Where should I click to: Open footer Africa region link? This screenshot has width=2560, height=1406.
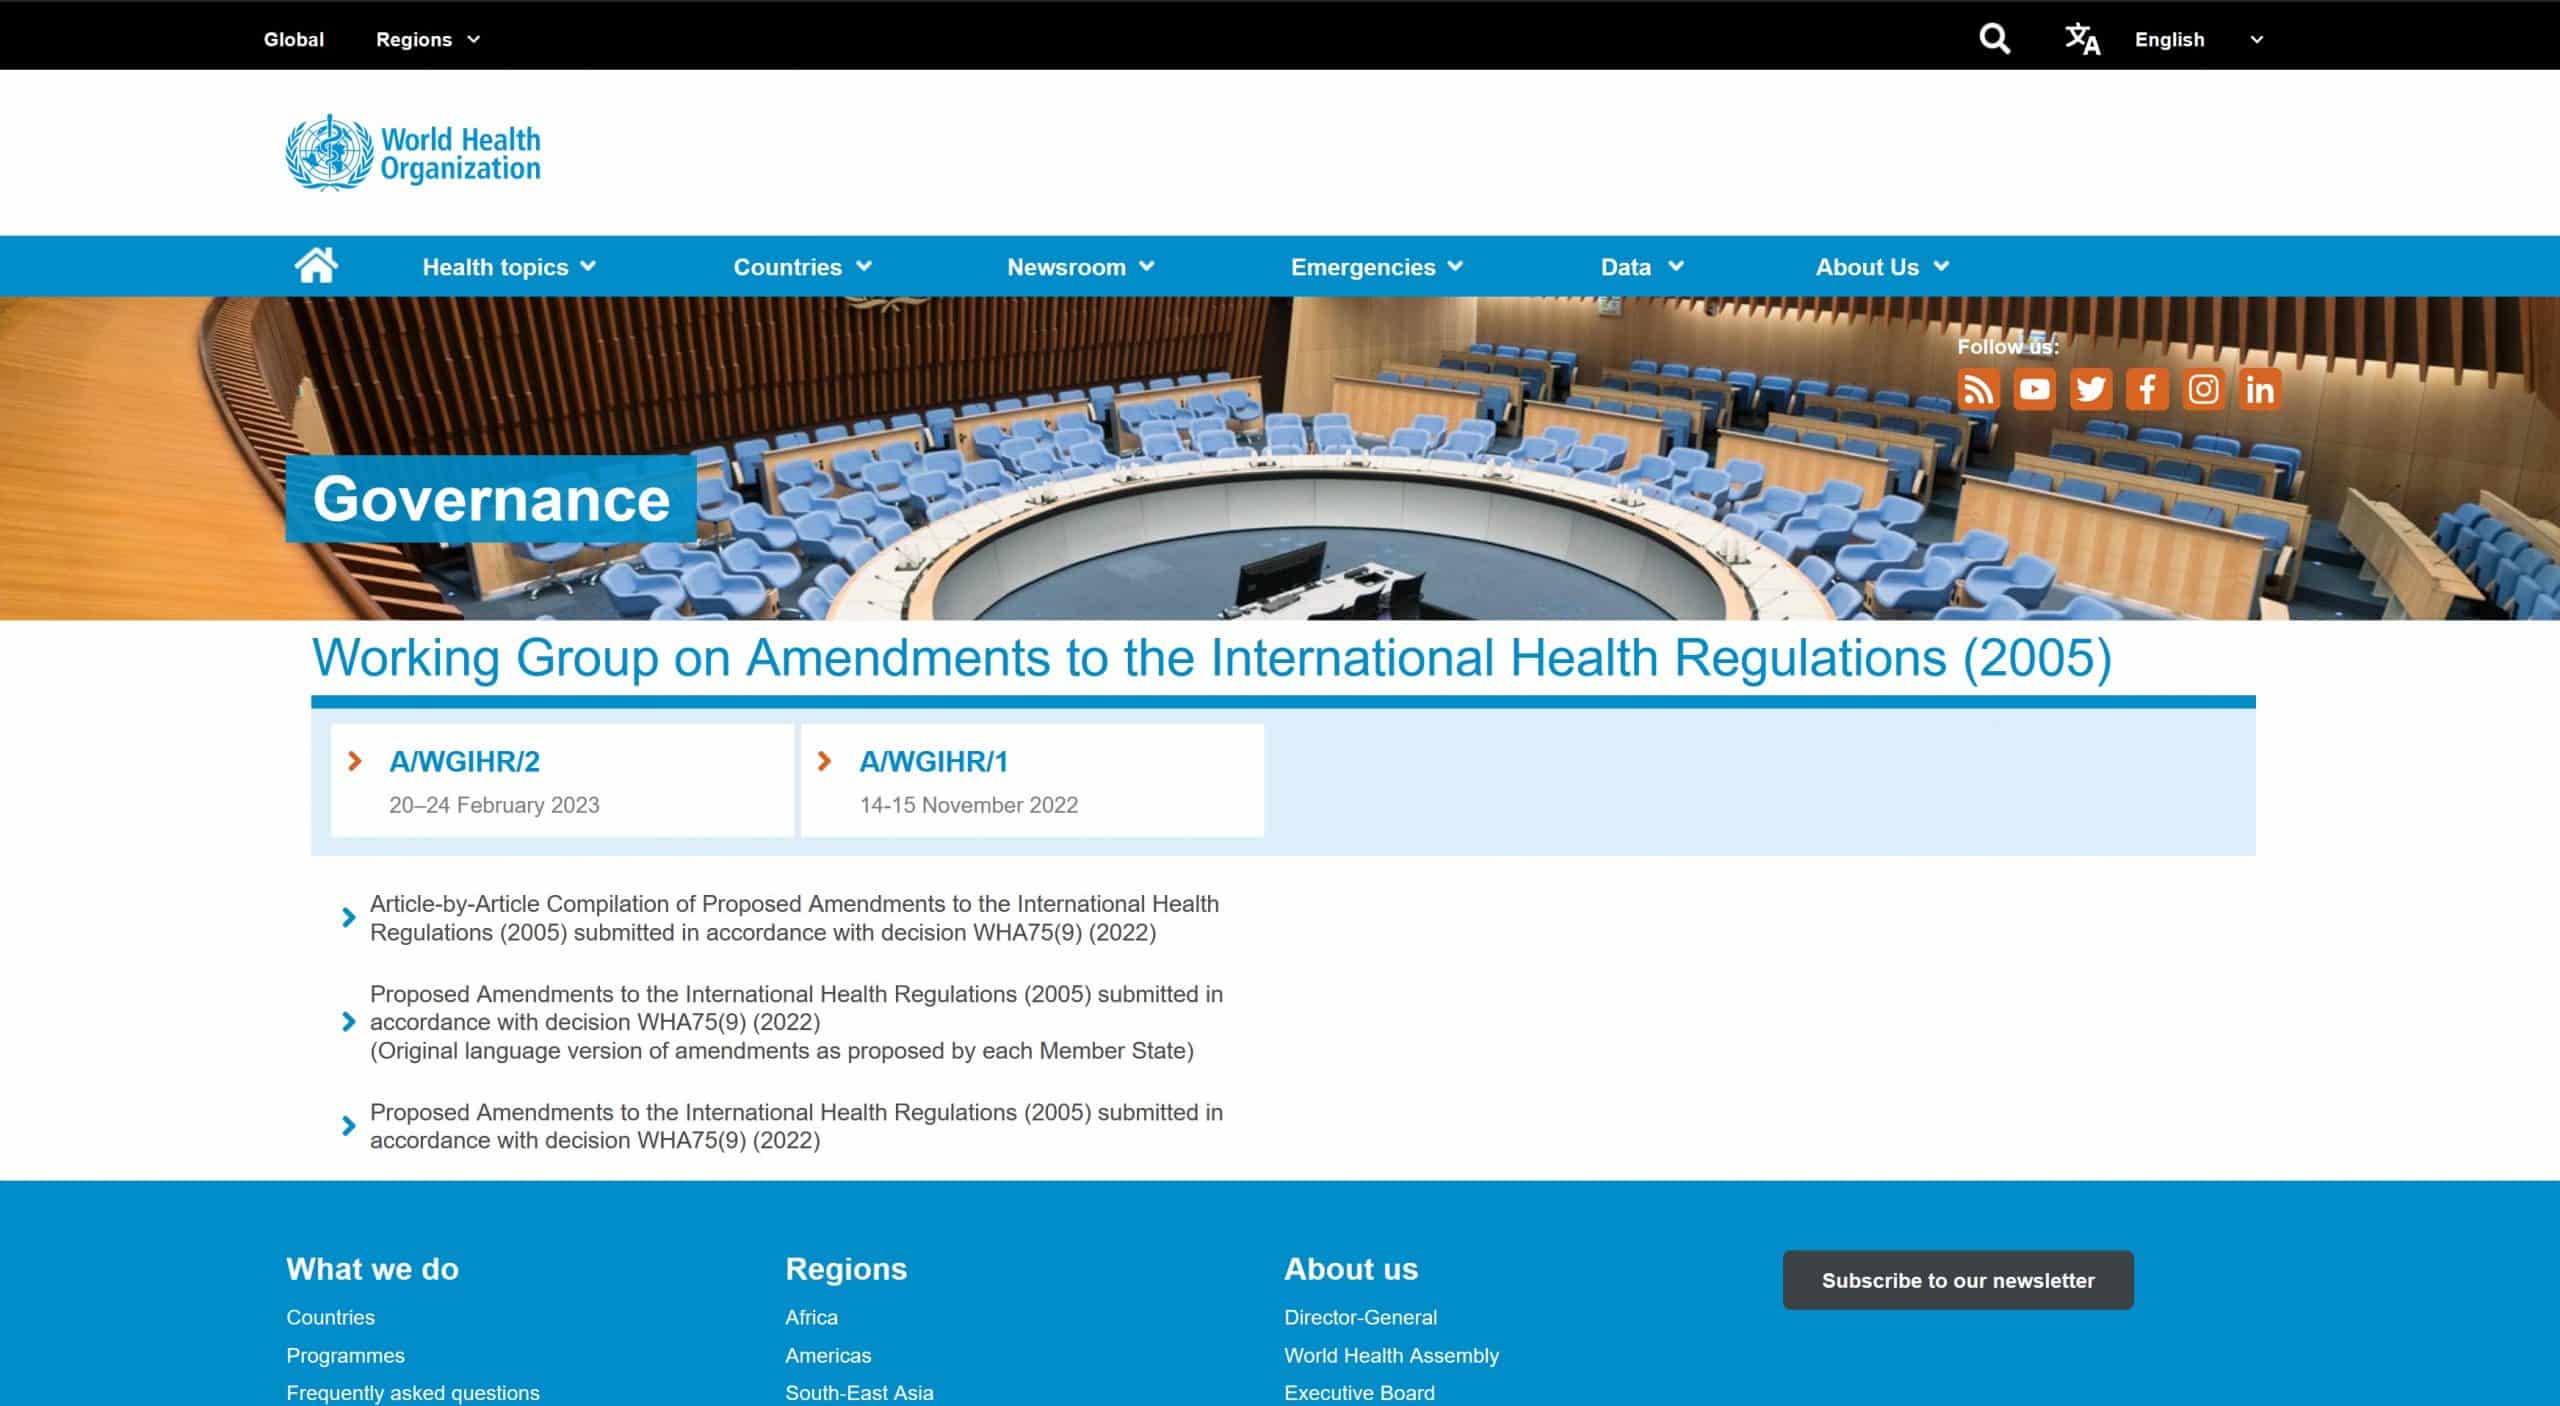point(811,1317)
